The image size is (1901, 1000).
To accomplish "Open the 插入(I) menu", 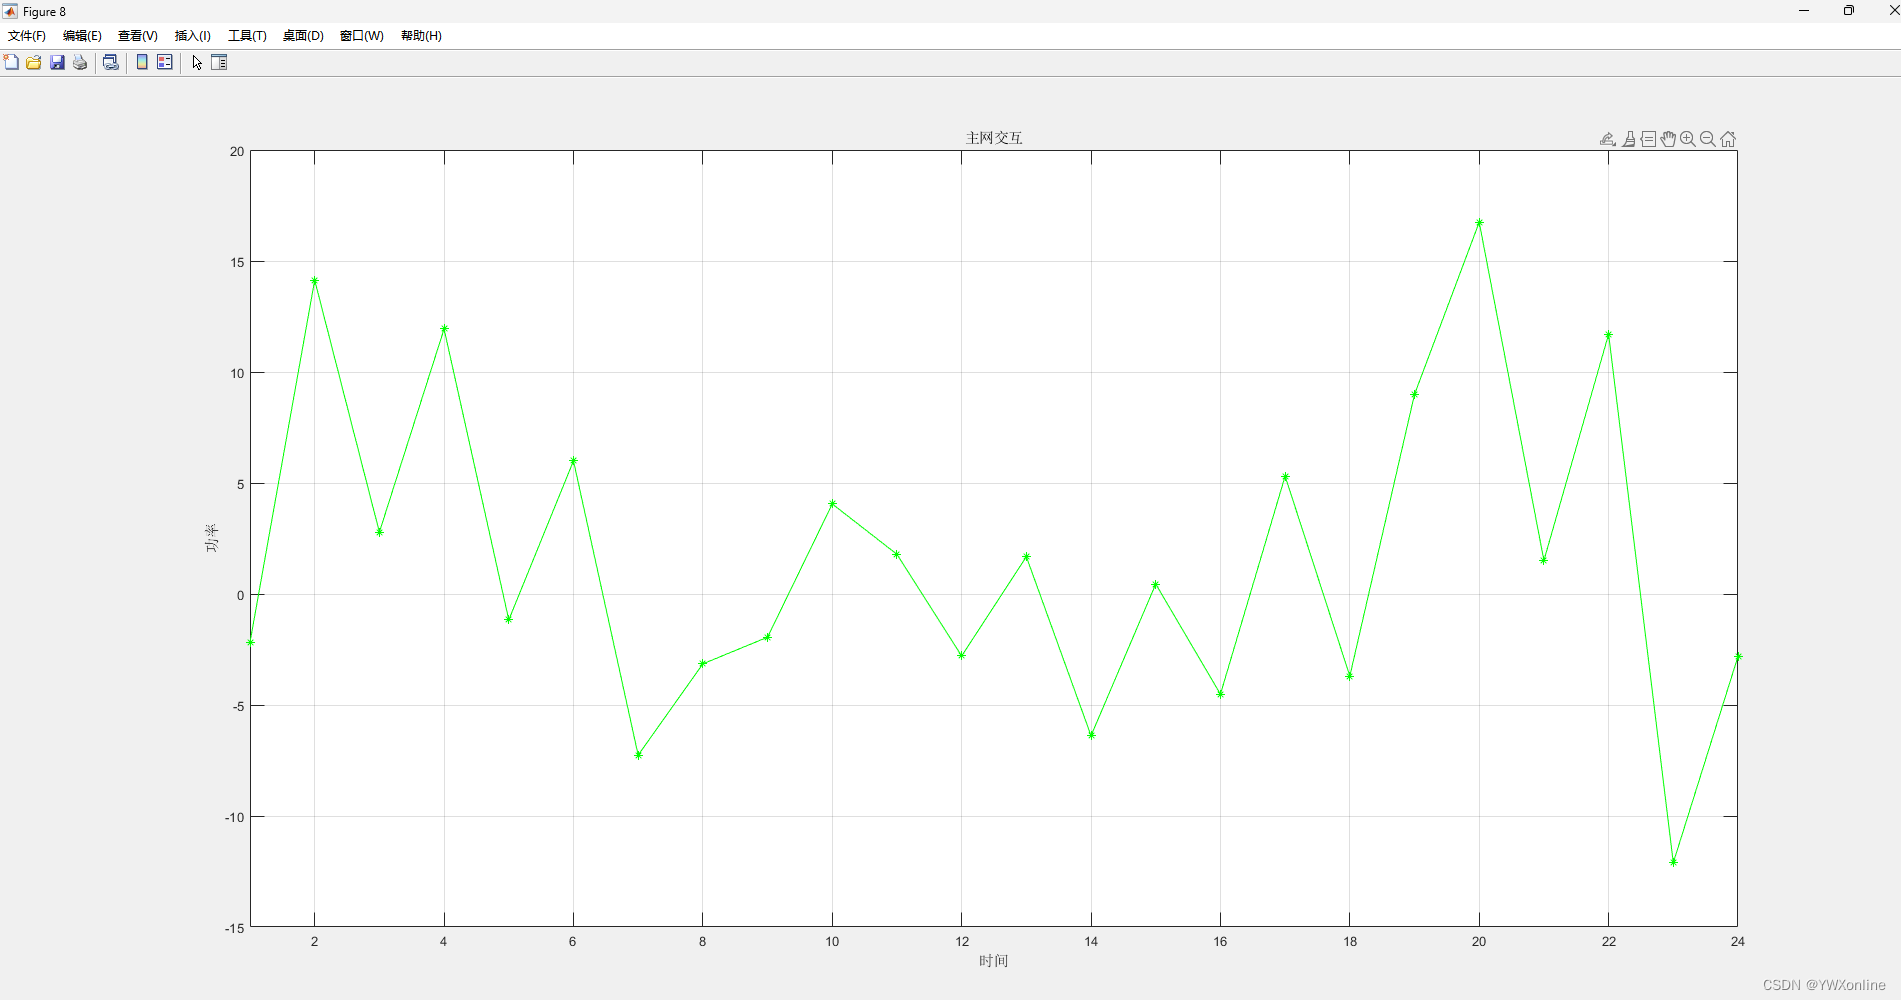I will [193, 35].
